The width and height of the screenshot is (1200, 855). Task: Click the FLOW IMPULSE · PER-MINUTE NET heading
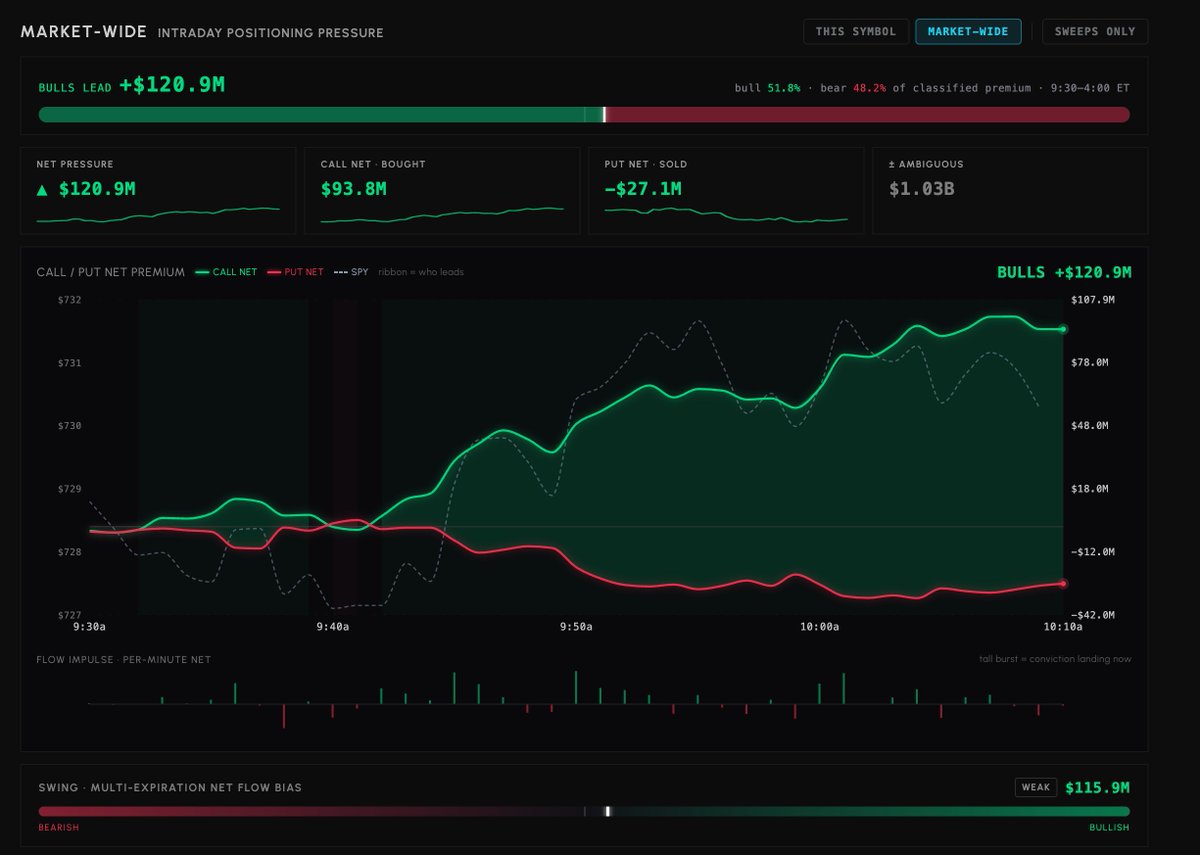pos(124,660)
